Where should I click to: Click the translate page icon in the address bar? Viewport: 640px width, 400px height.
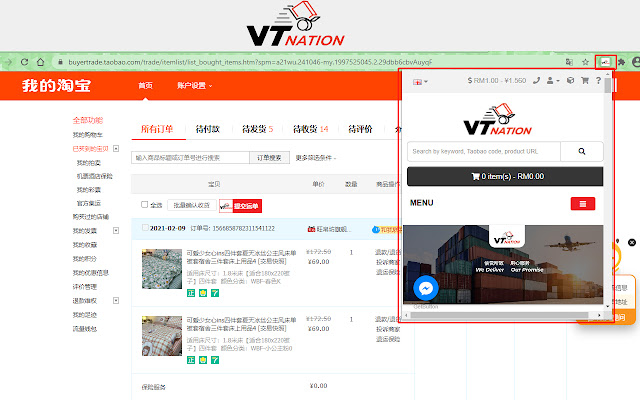tap(569, 62)
